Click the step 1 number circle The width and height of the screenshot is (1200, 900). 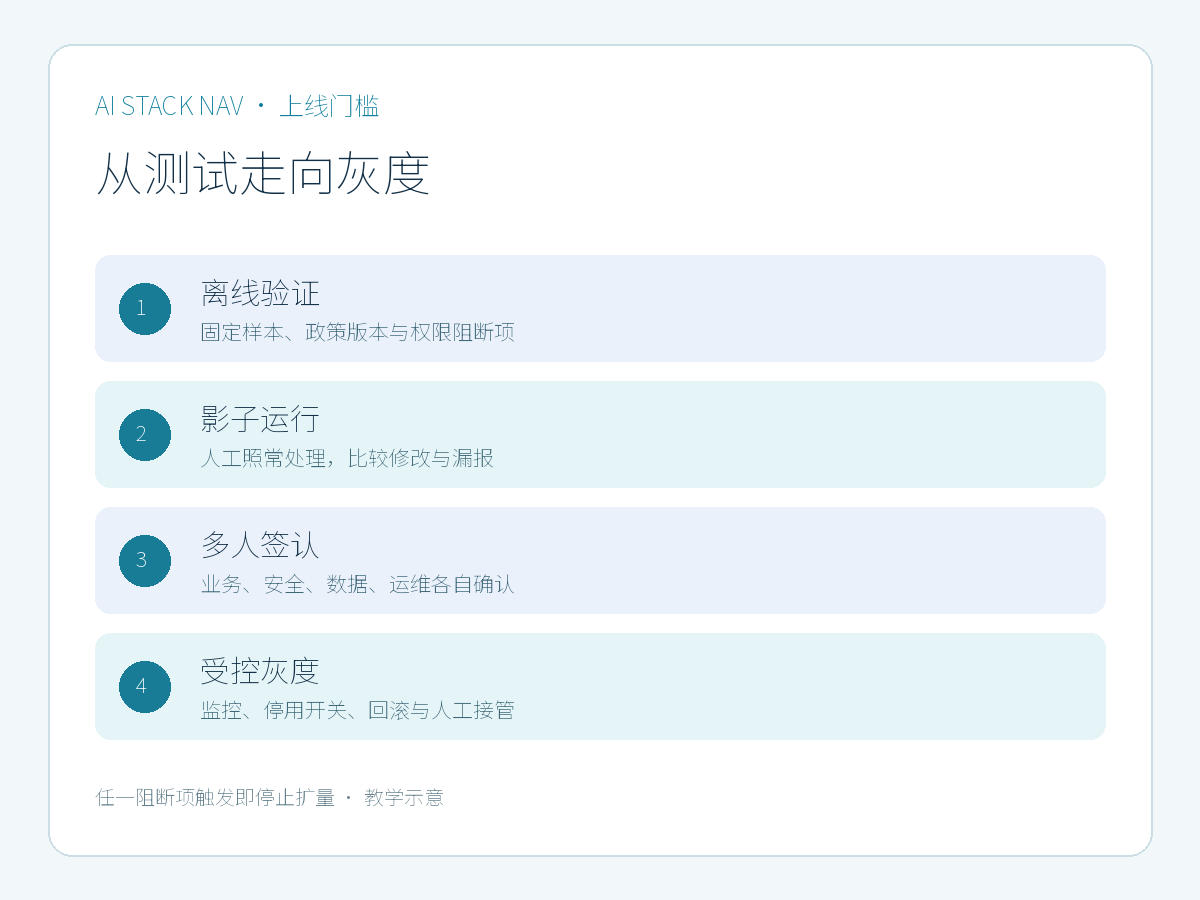[x=145, y=308]
